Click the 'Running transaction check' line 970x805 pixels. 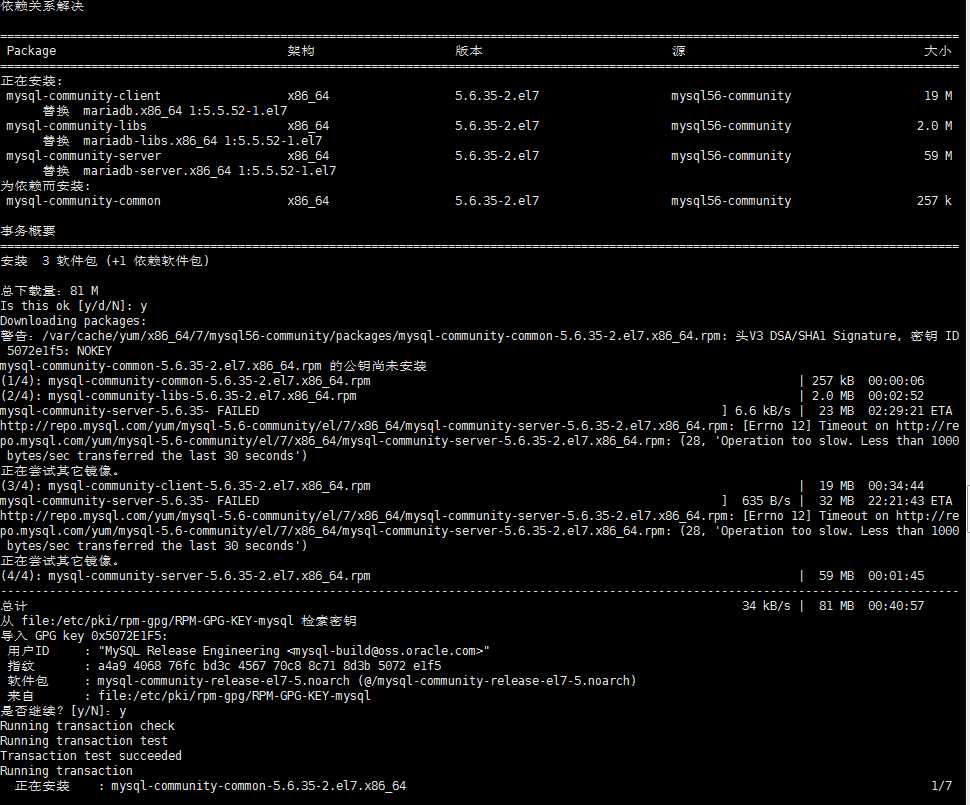[x=87, y=726]
